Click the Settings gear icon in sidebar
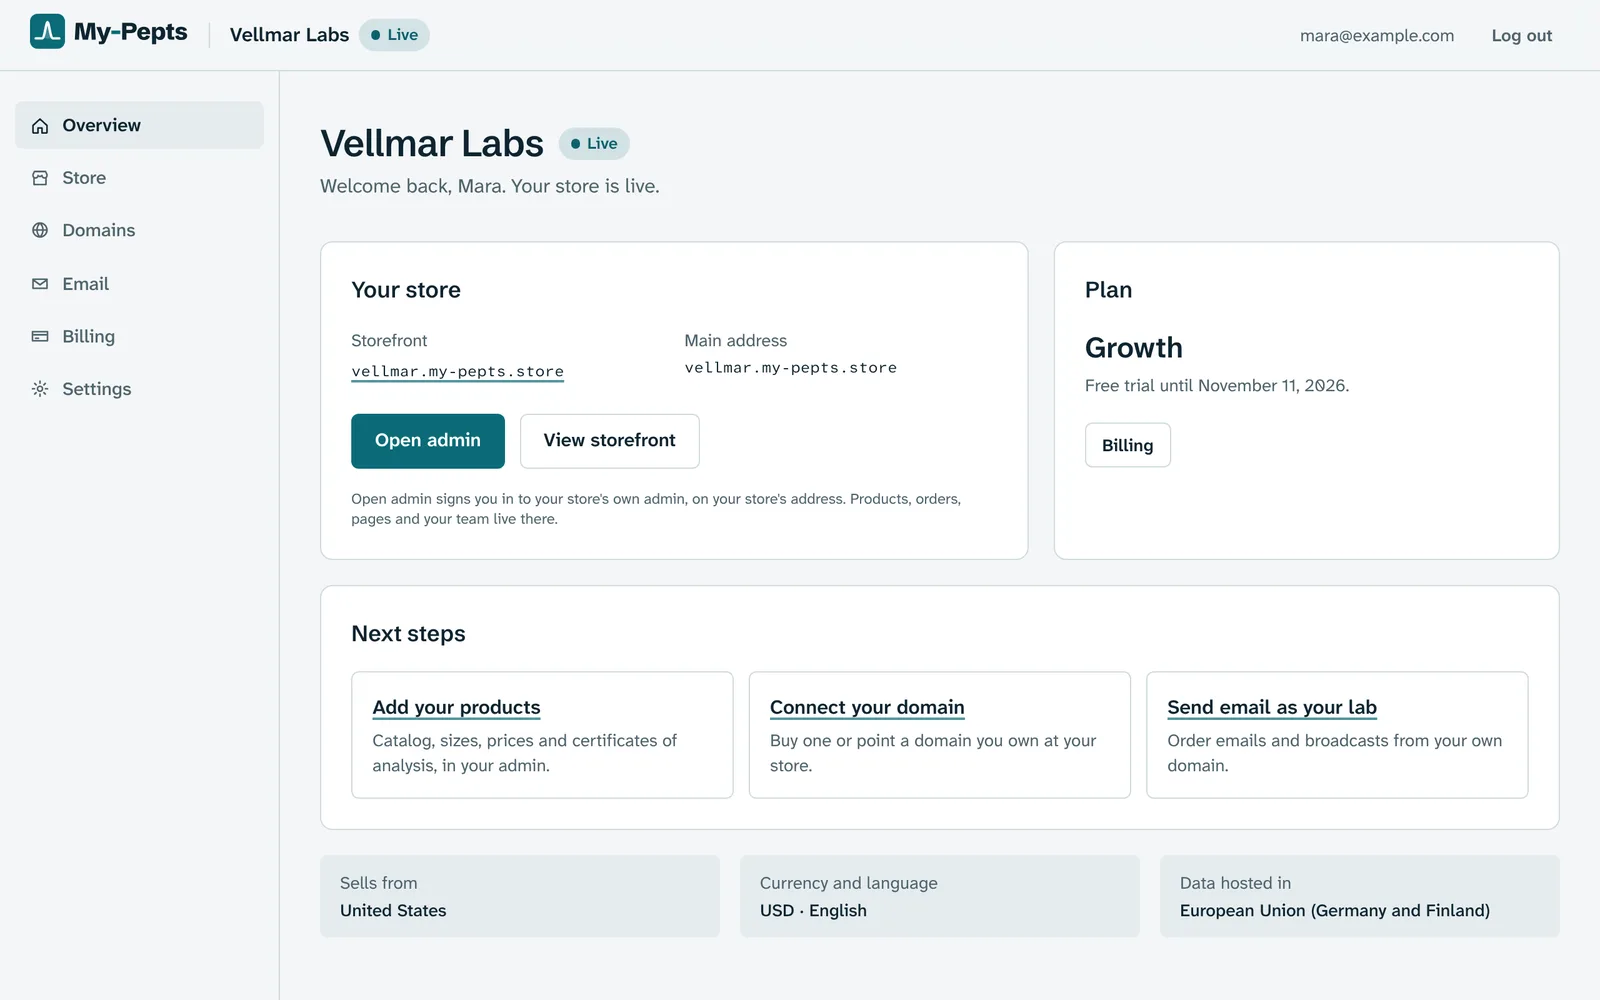 coord(40,389)
